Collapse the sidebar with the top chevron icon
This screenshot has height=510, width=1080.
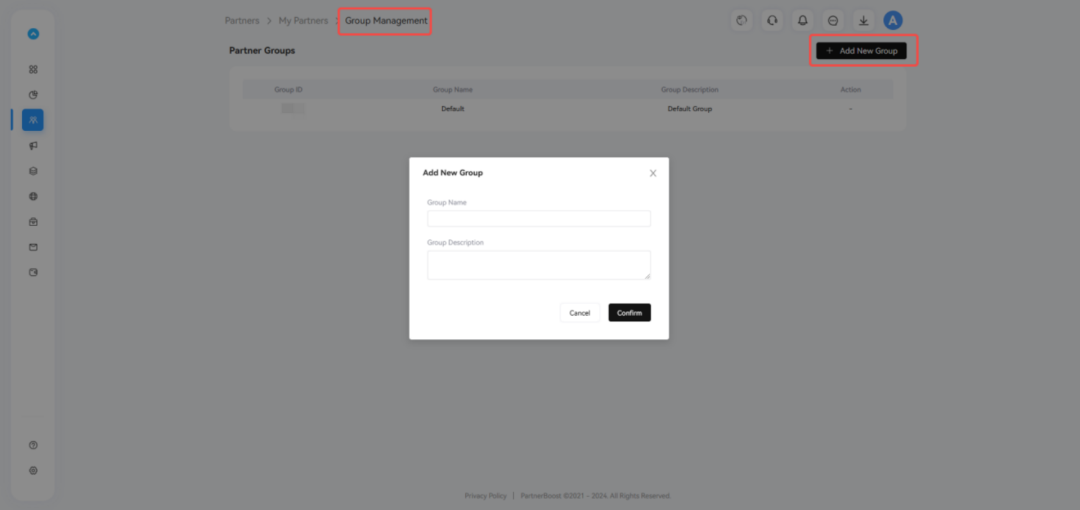[33, 34]
